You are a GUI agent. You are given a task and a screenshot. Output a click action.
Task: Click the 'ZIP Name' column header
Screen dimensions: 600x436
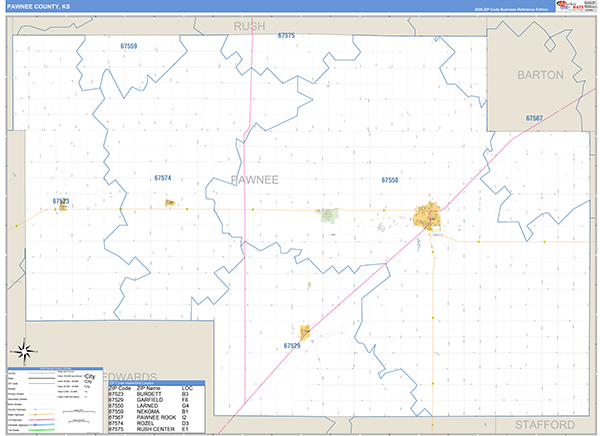click(x=148, y=388)
